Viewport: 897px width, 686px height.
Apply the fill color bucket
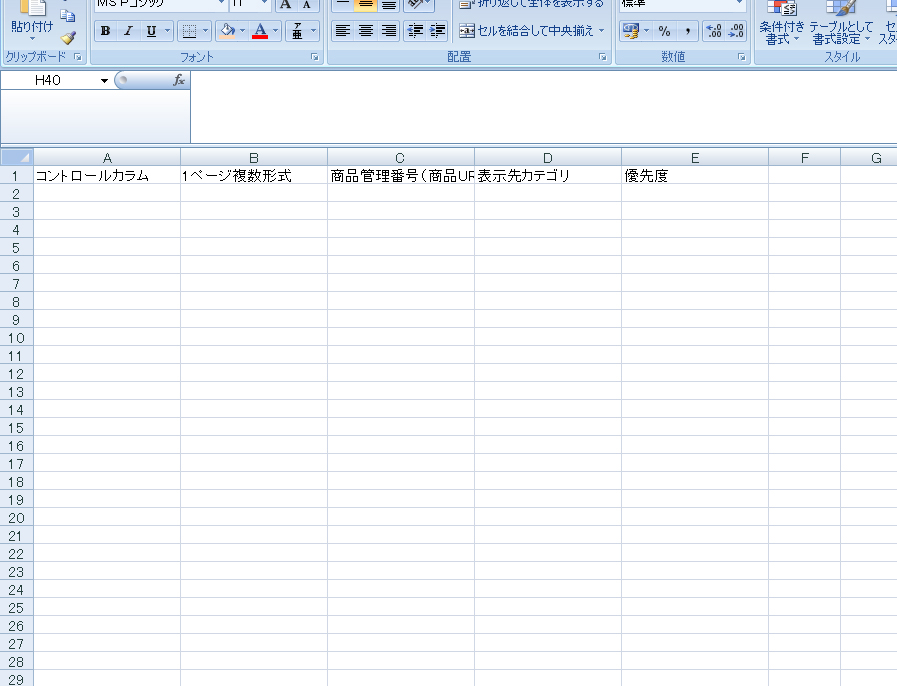click(x=227, y=31)
